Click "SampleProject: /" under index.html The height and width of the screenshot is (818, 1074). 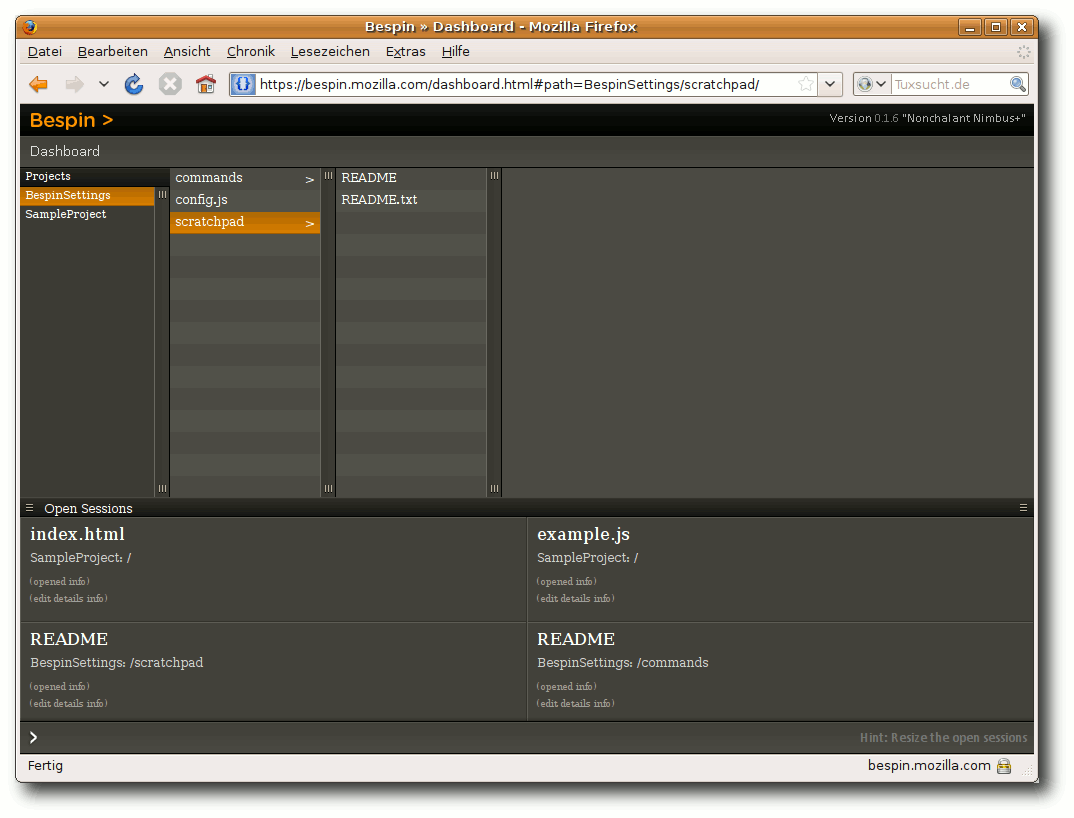[x=80, y=558]
